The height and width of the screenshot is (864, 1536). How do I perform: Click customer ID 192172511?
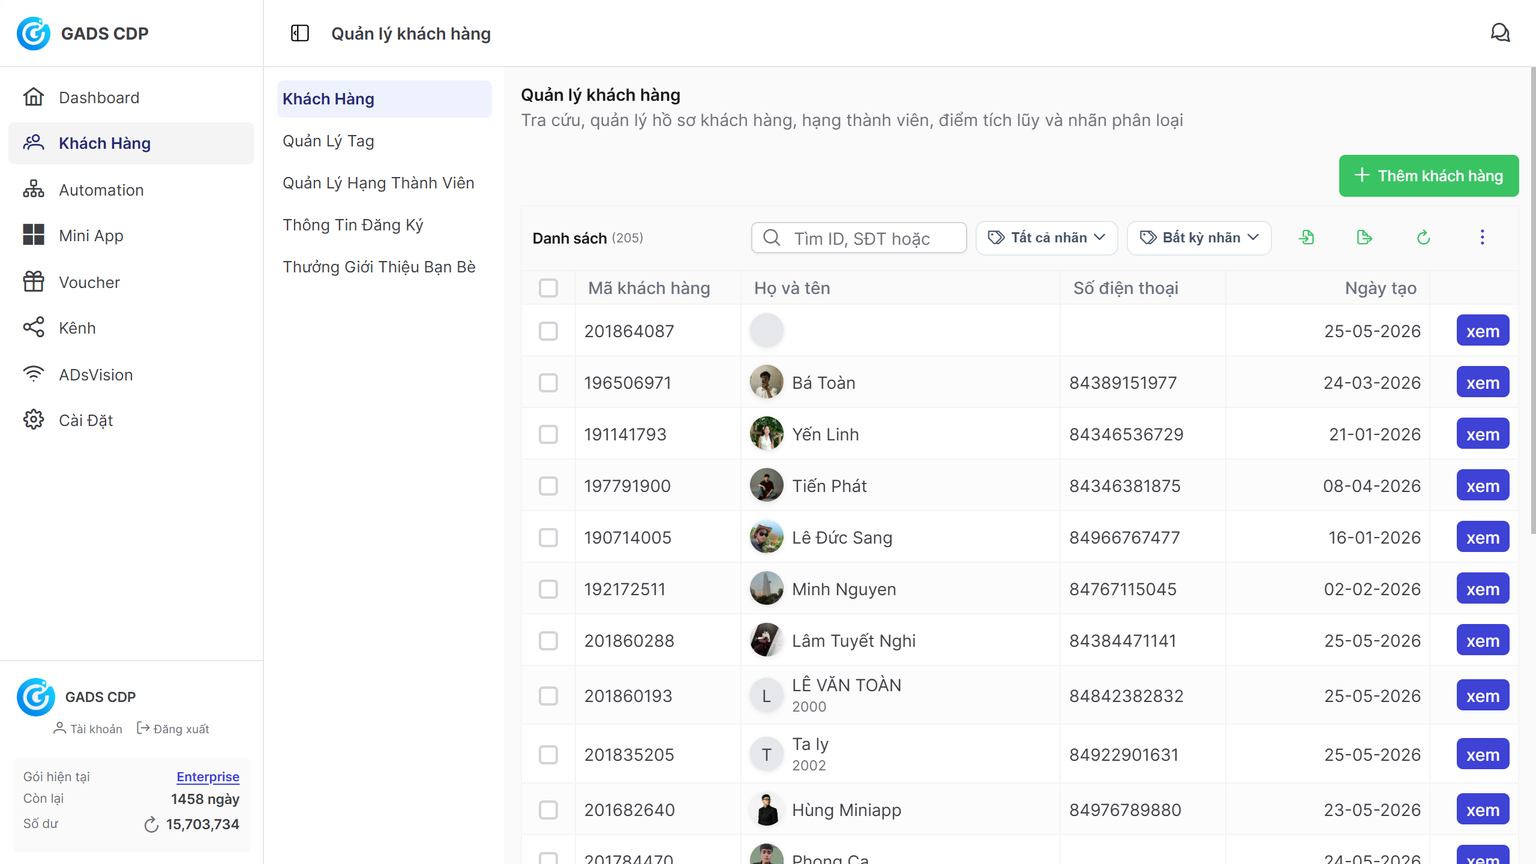click(x=625, y=589)
